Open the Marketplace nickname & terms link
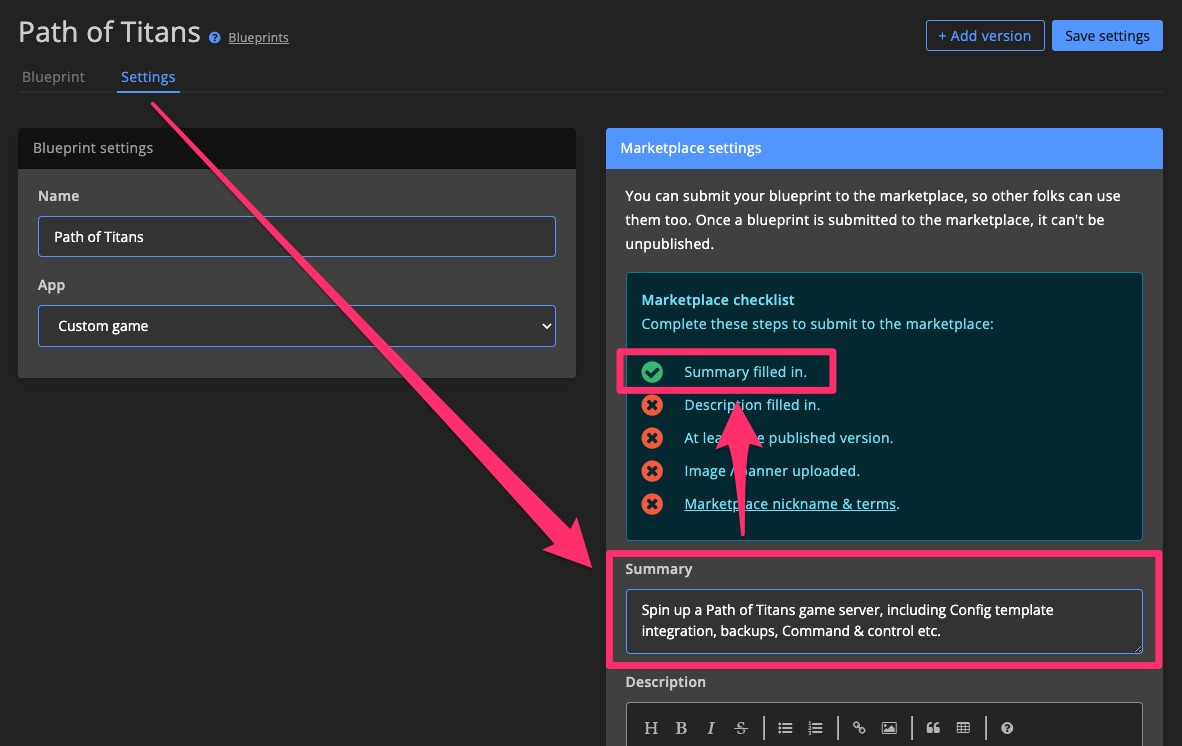 (x=790, y=503)
